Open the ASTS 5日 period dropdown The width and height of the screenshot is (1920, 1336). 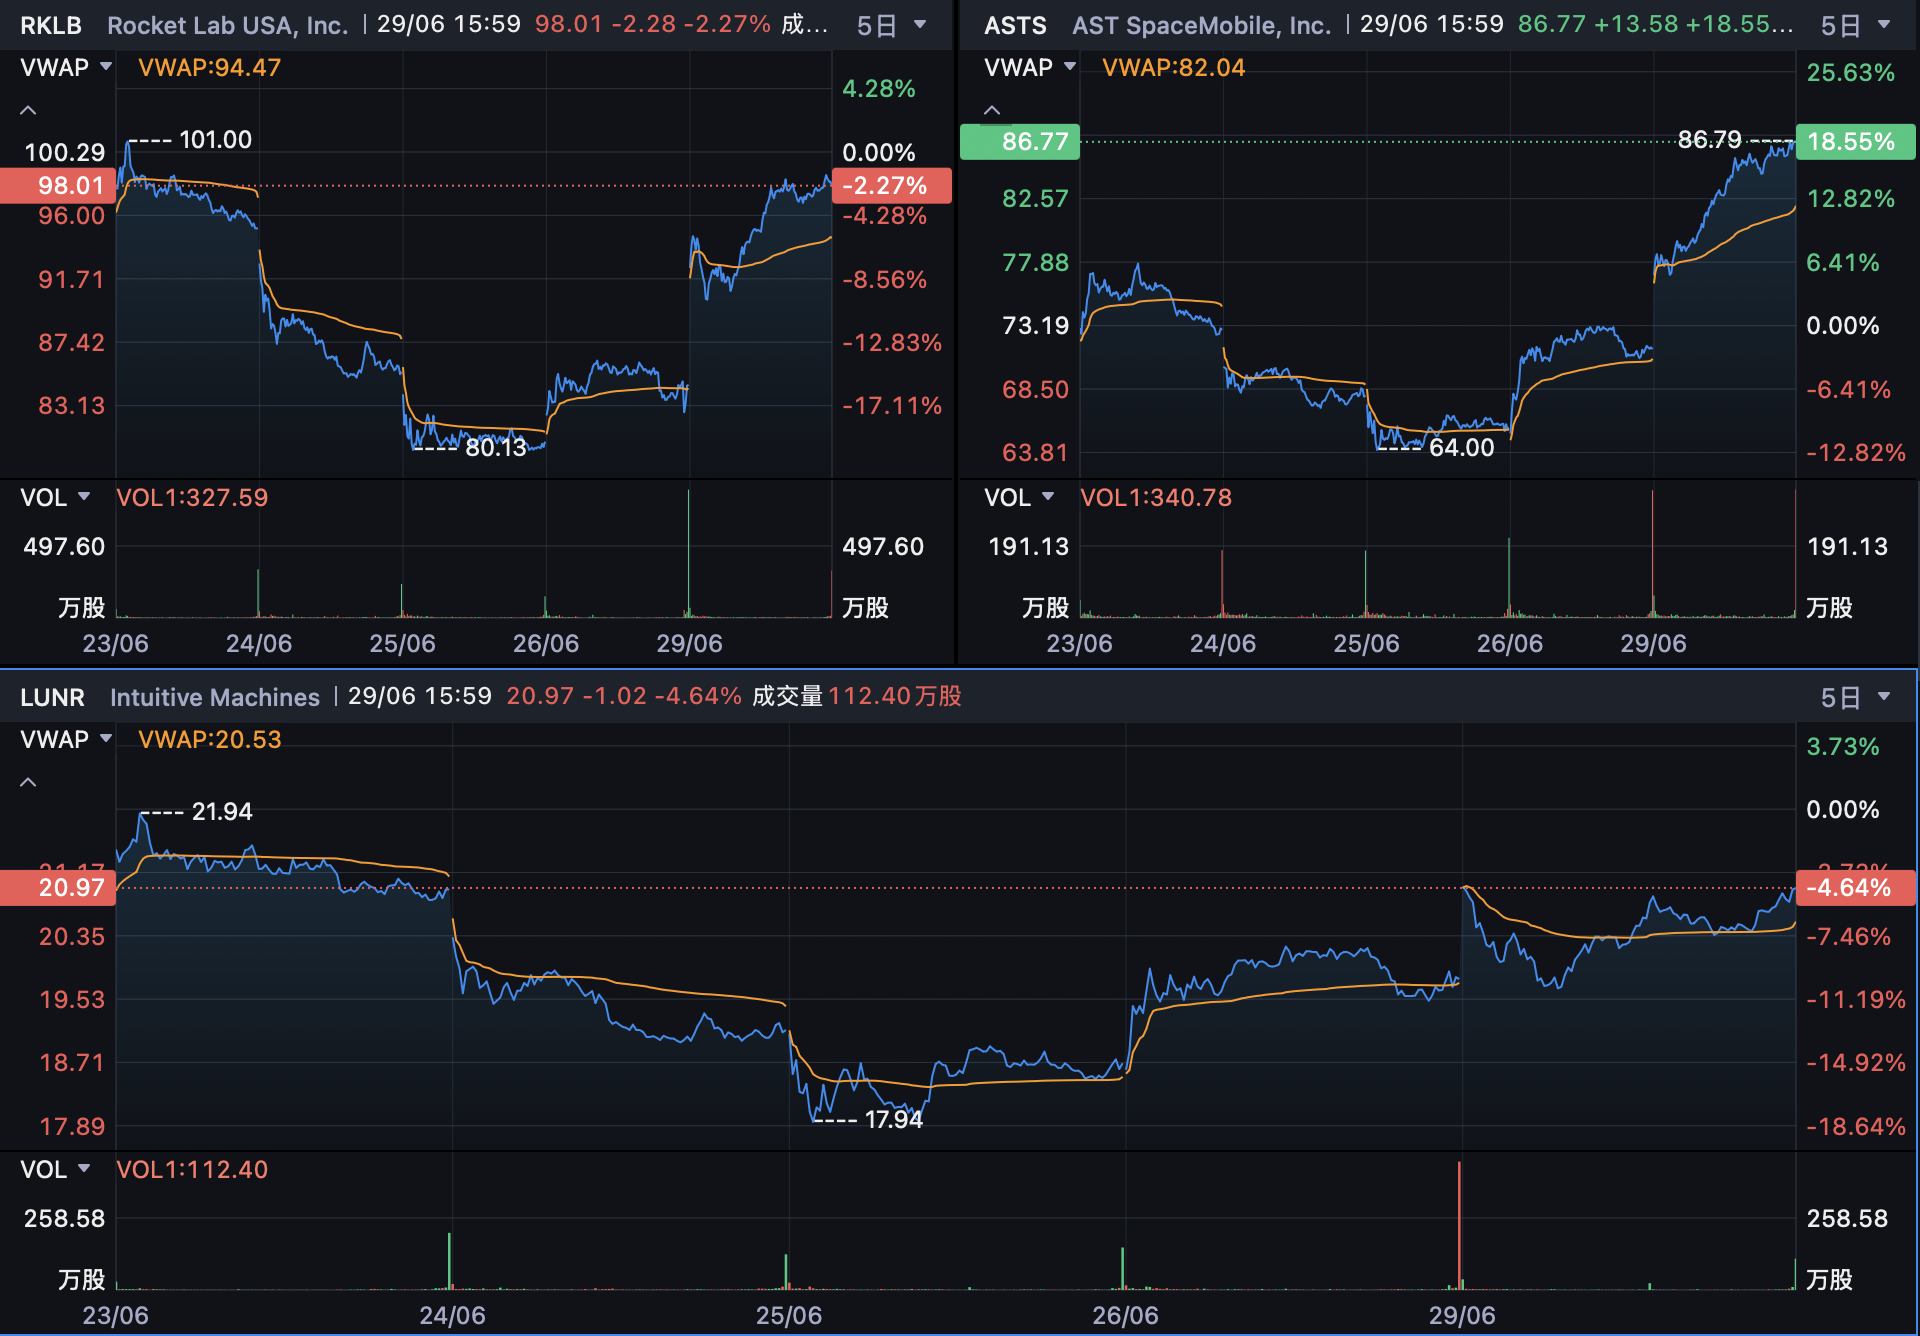[1855, 25]
